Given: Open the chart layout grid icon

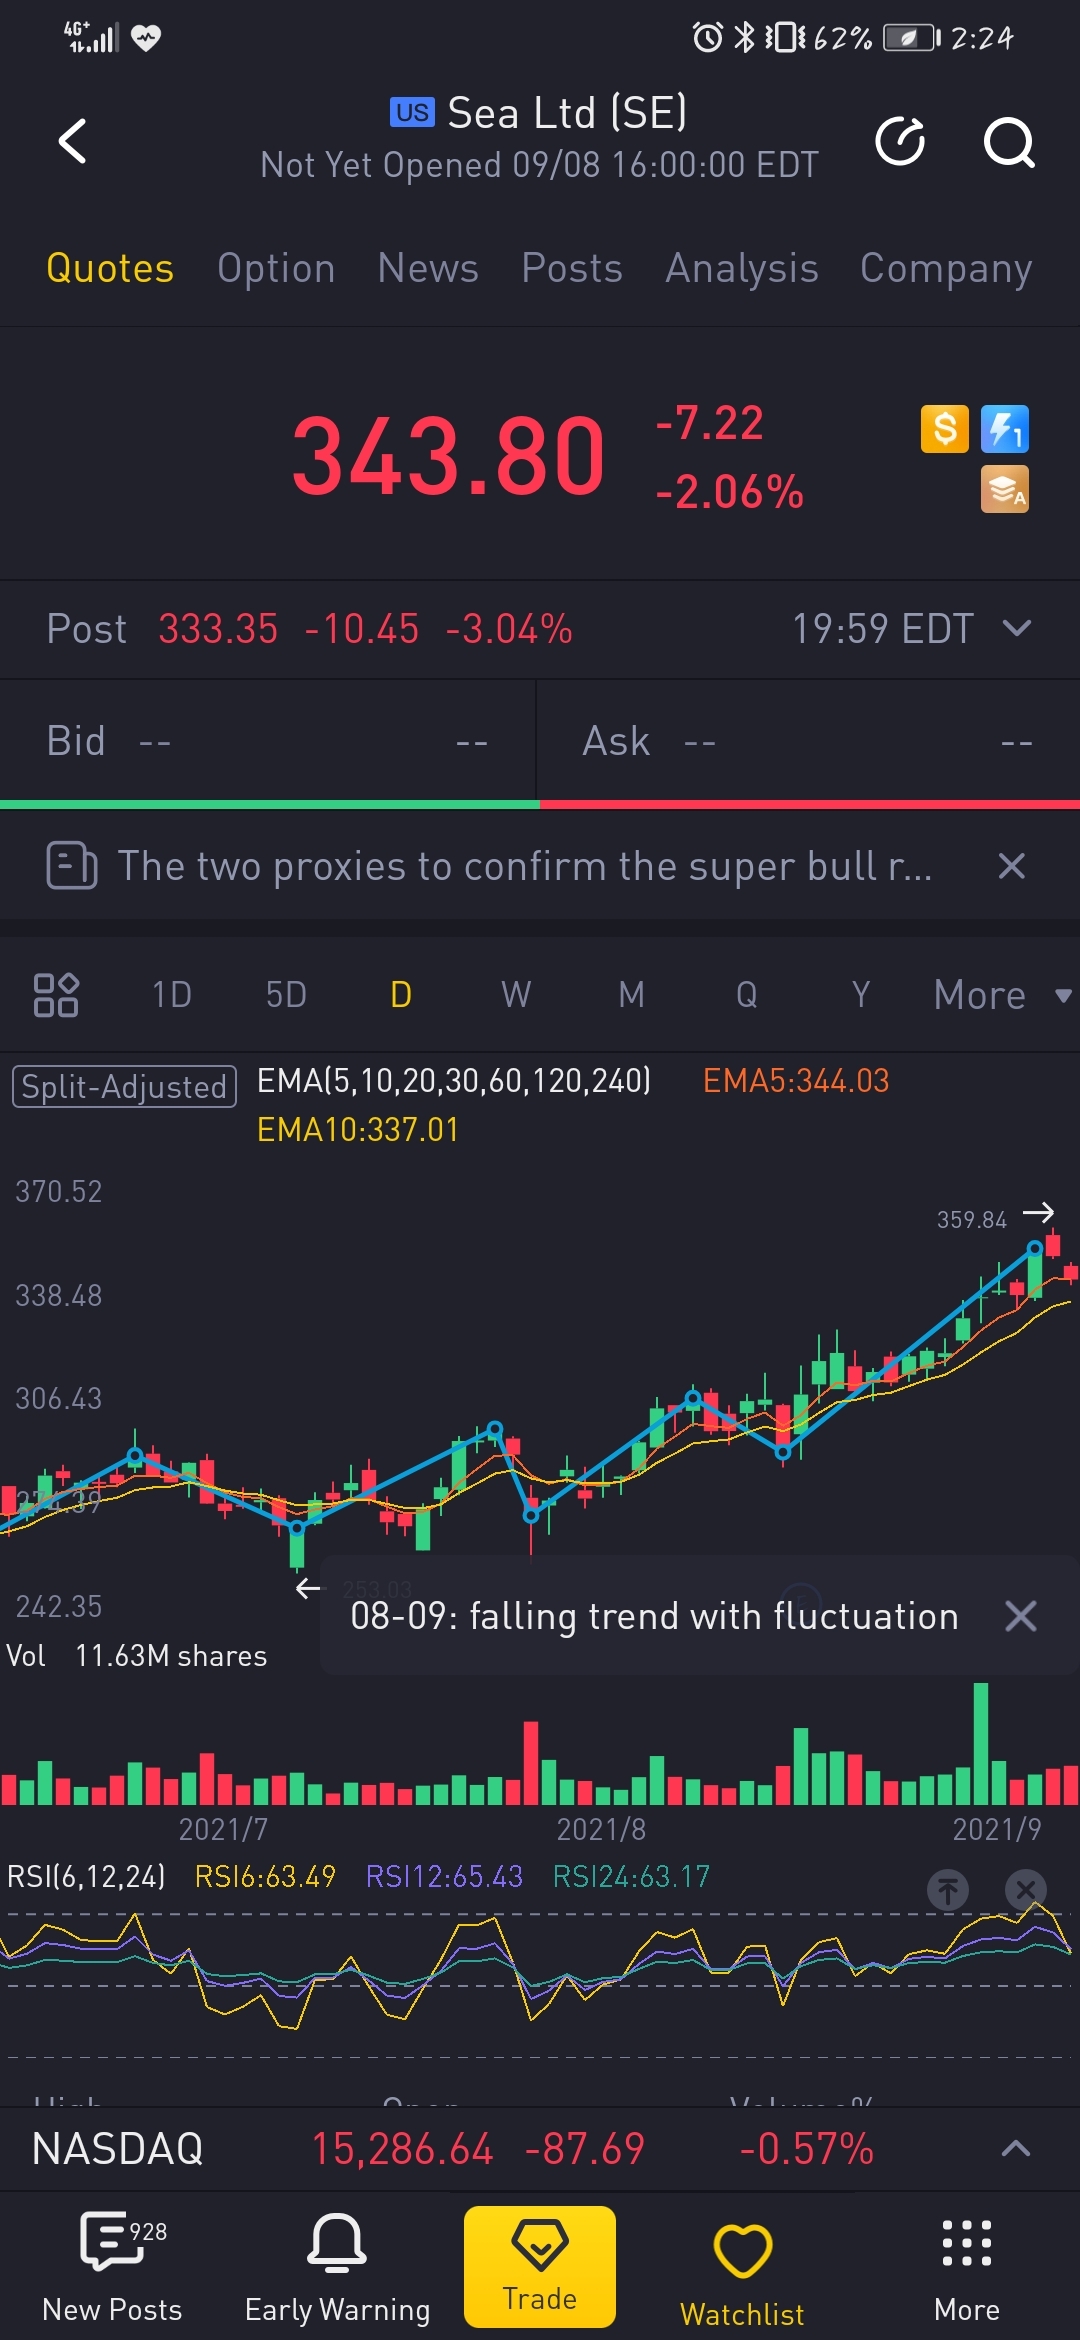Looking at the screenshot, I should [56, 995].
